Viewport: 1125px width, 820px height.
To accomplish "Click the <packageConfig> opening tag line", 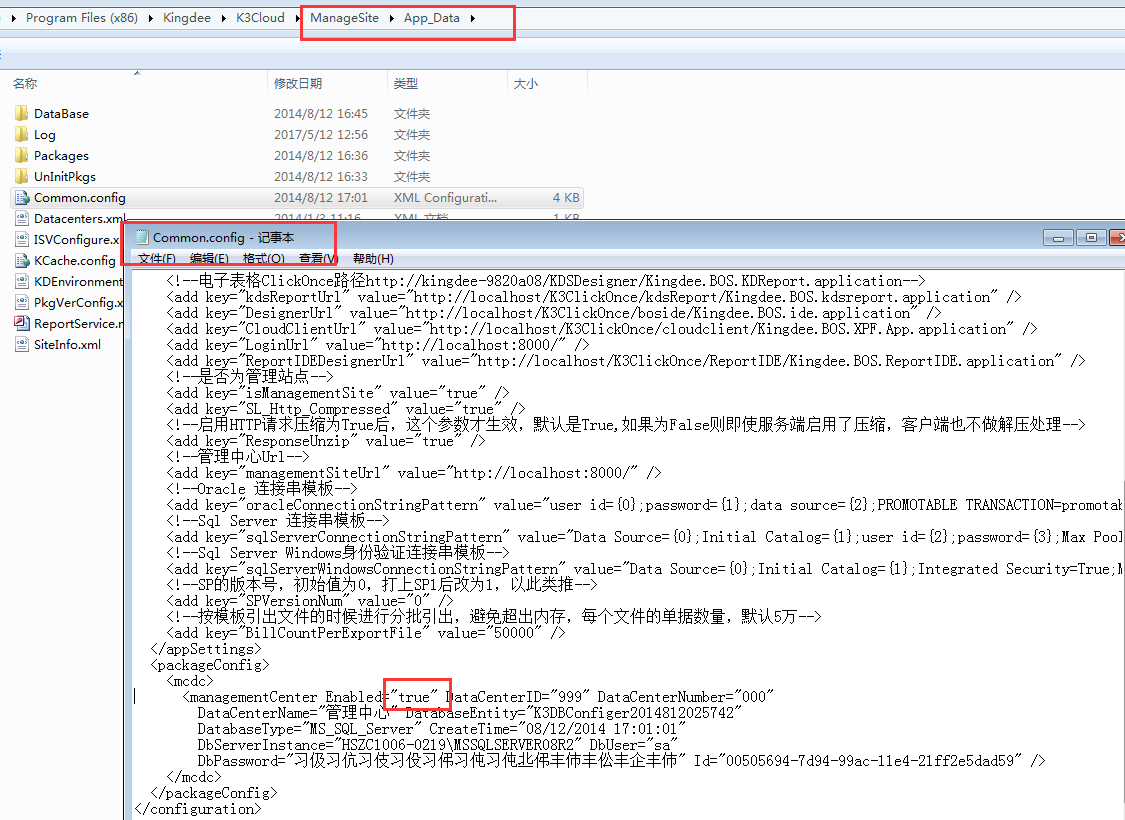I will pyautogui.click(x=210, y=665).
